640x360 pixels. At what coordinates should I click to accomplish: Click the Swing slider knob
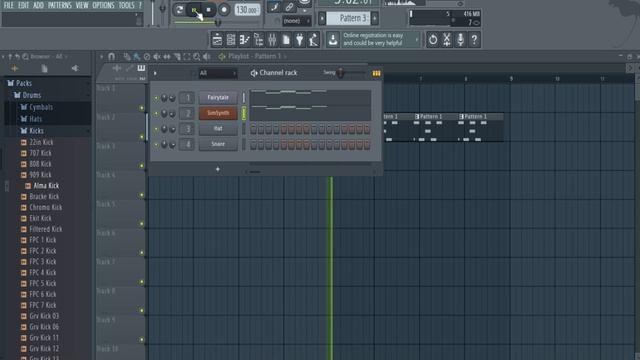point(340,73)
